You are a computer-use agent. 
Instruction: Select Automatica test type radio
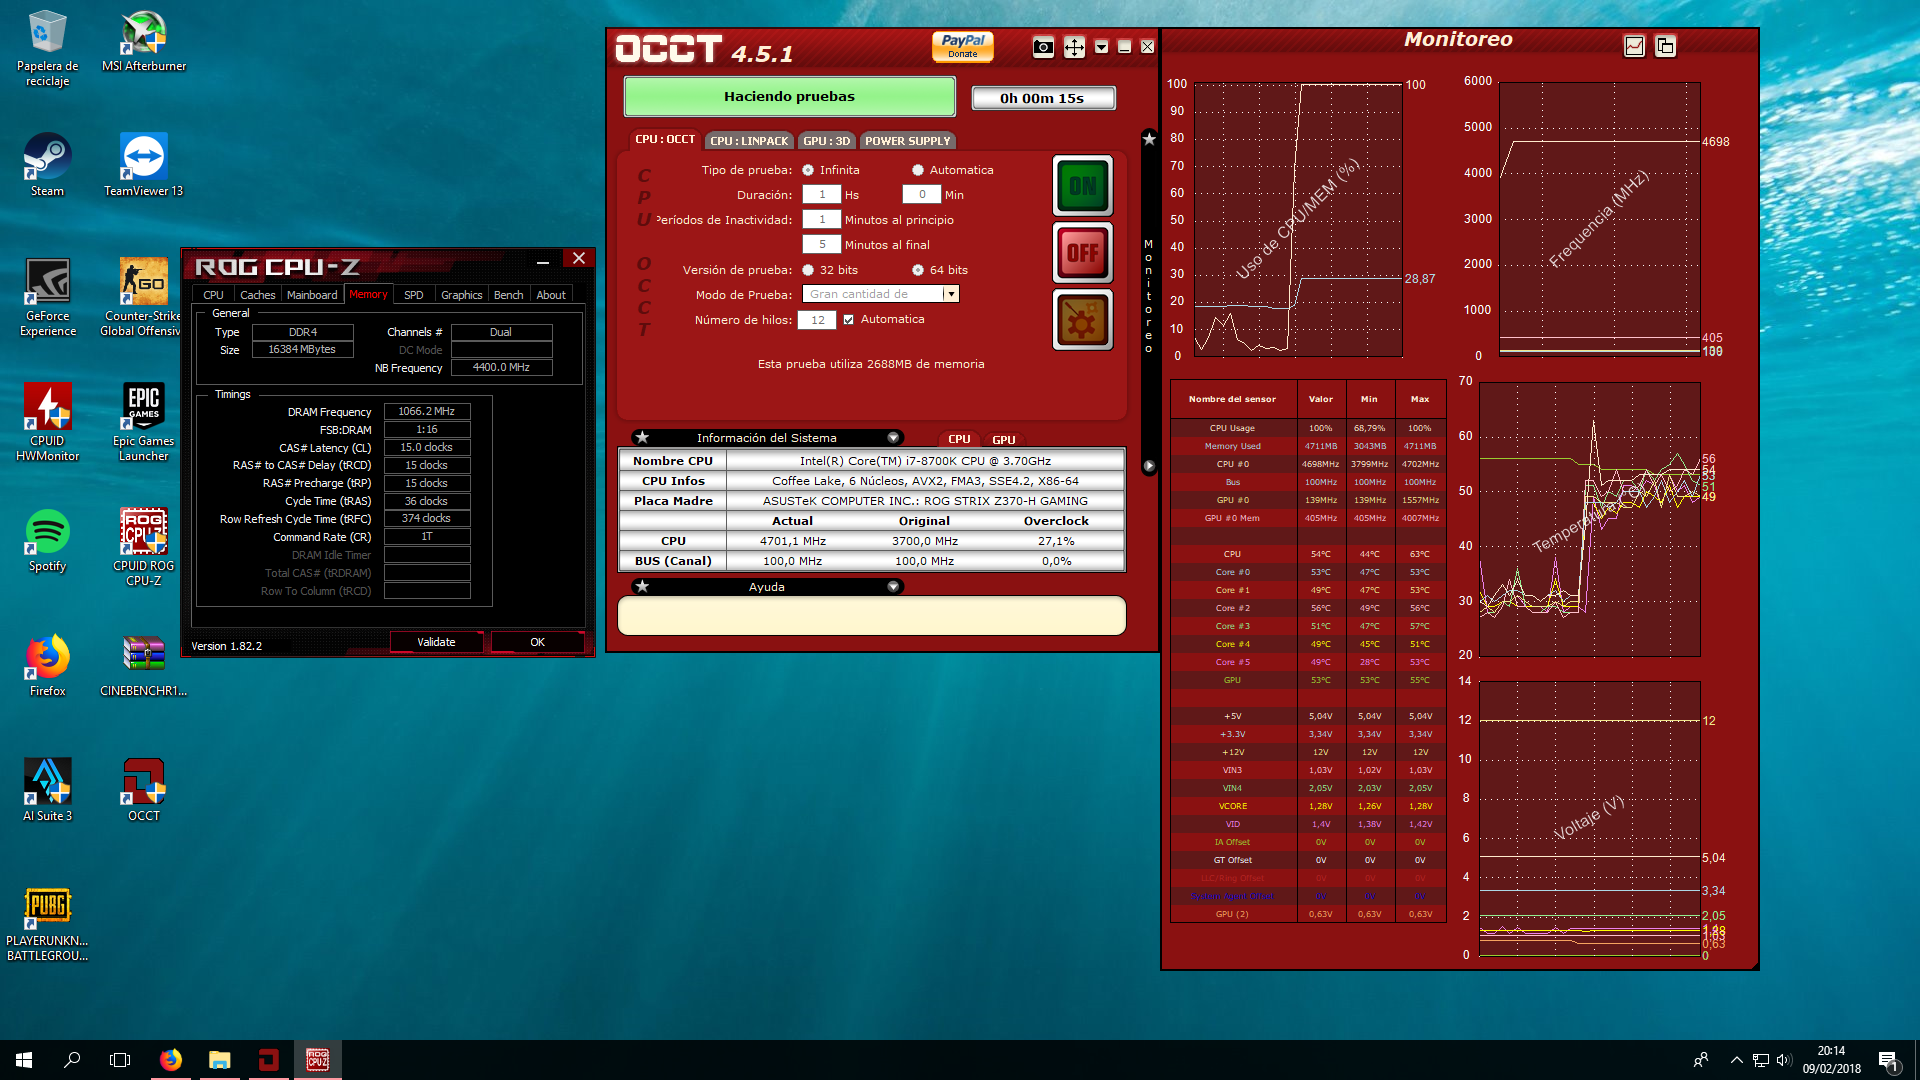coord(918,170)
